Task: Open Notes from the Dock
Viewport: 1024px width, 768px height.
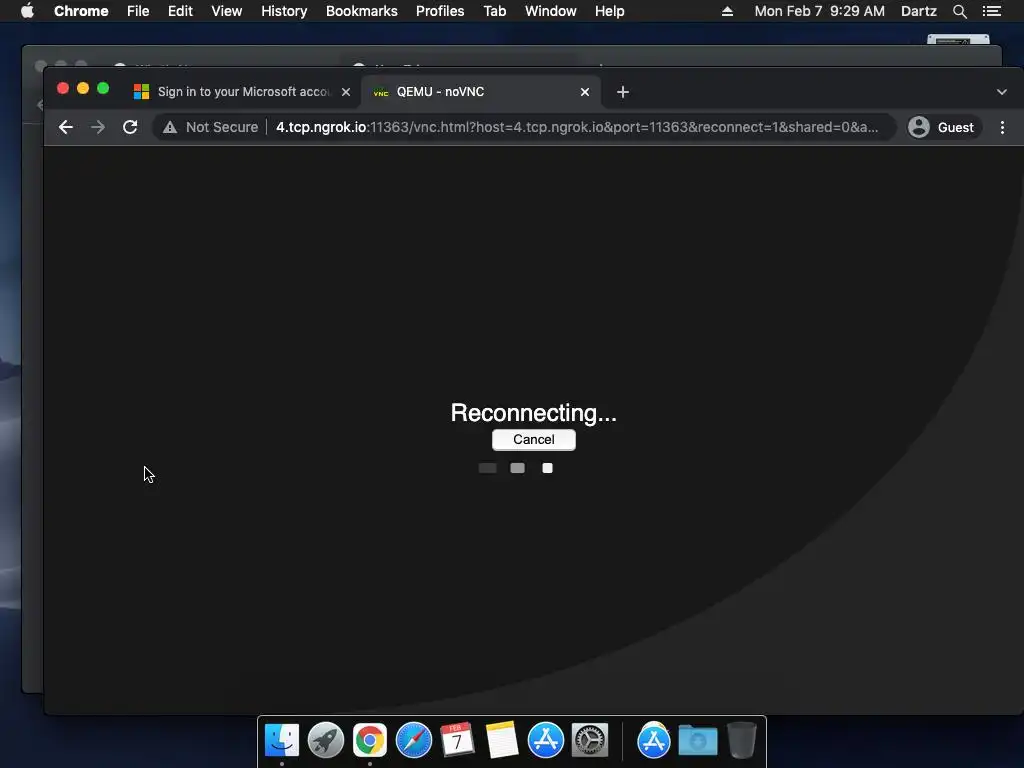Action: pyautogui.click(x=502, y=740)
